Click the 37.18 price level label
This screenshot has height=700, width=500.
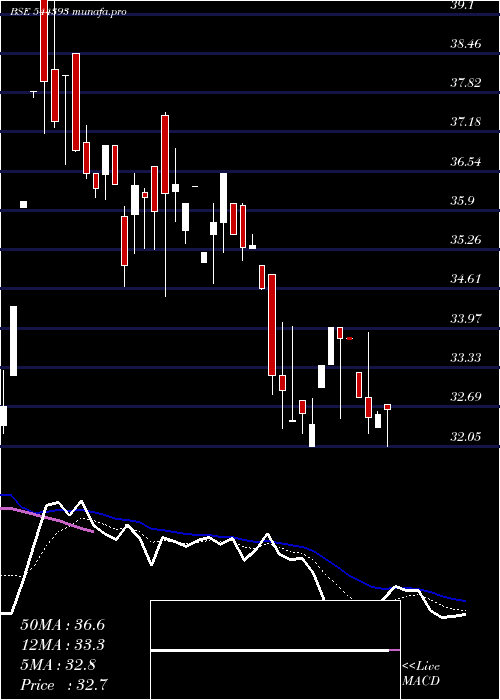(466, 121)
